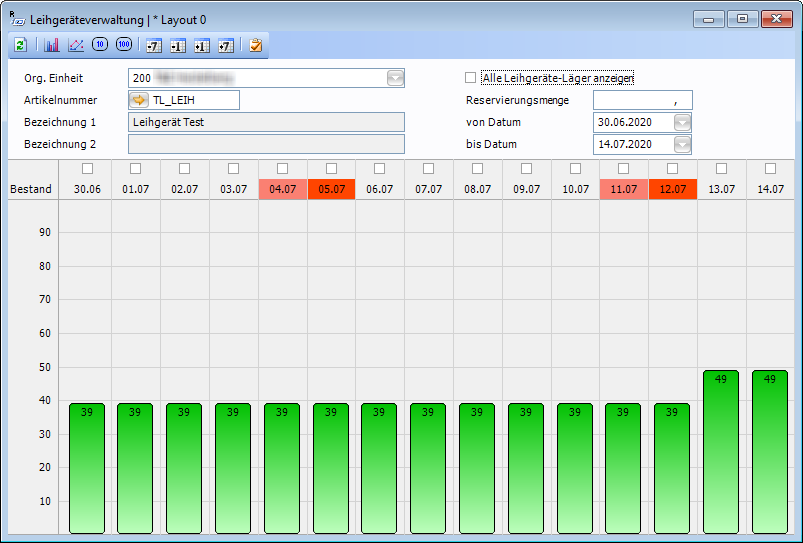Viewport: 803px width, 543px height.
Task: Click the red 05.07 date header
Action: point(332,189)
